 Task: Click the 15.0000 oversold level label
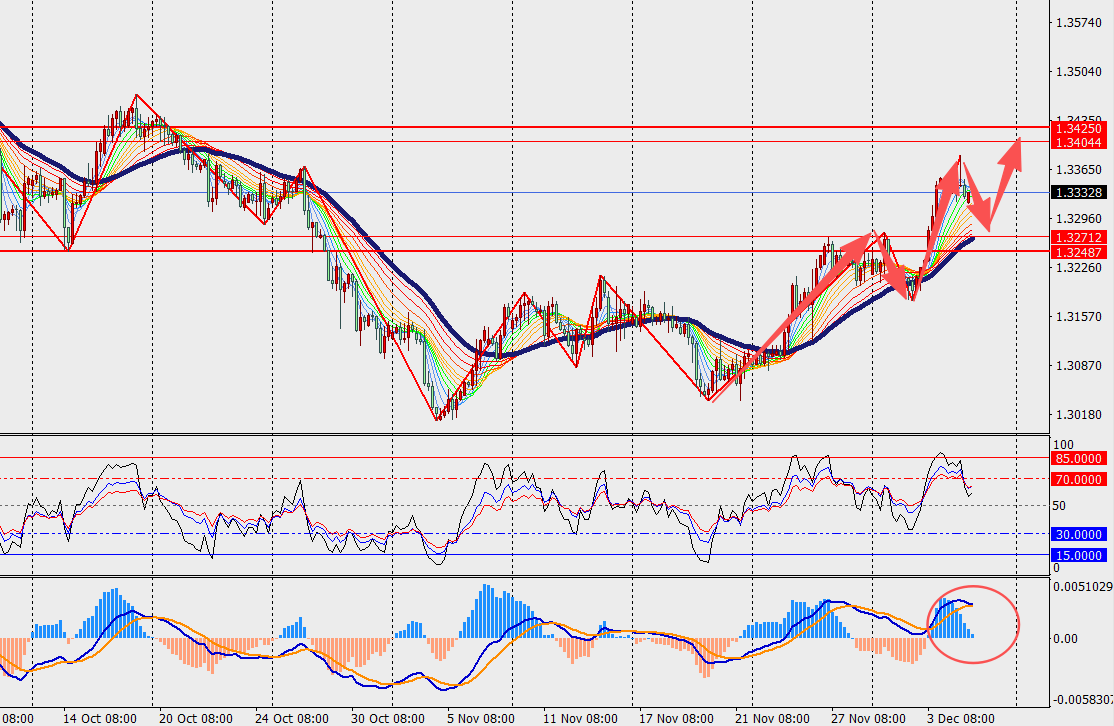coord(1079,555)
